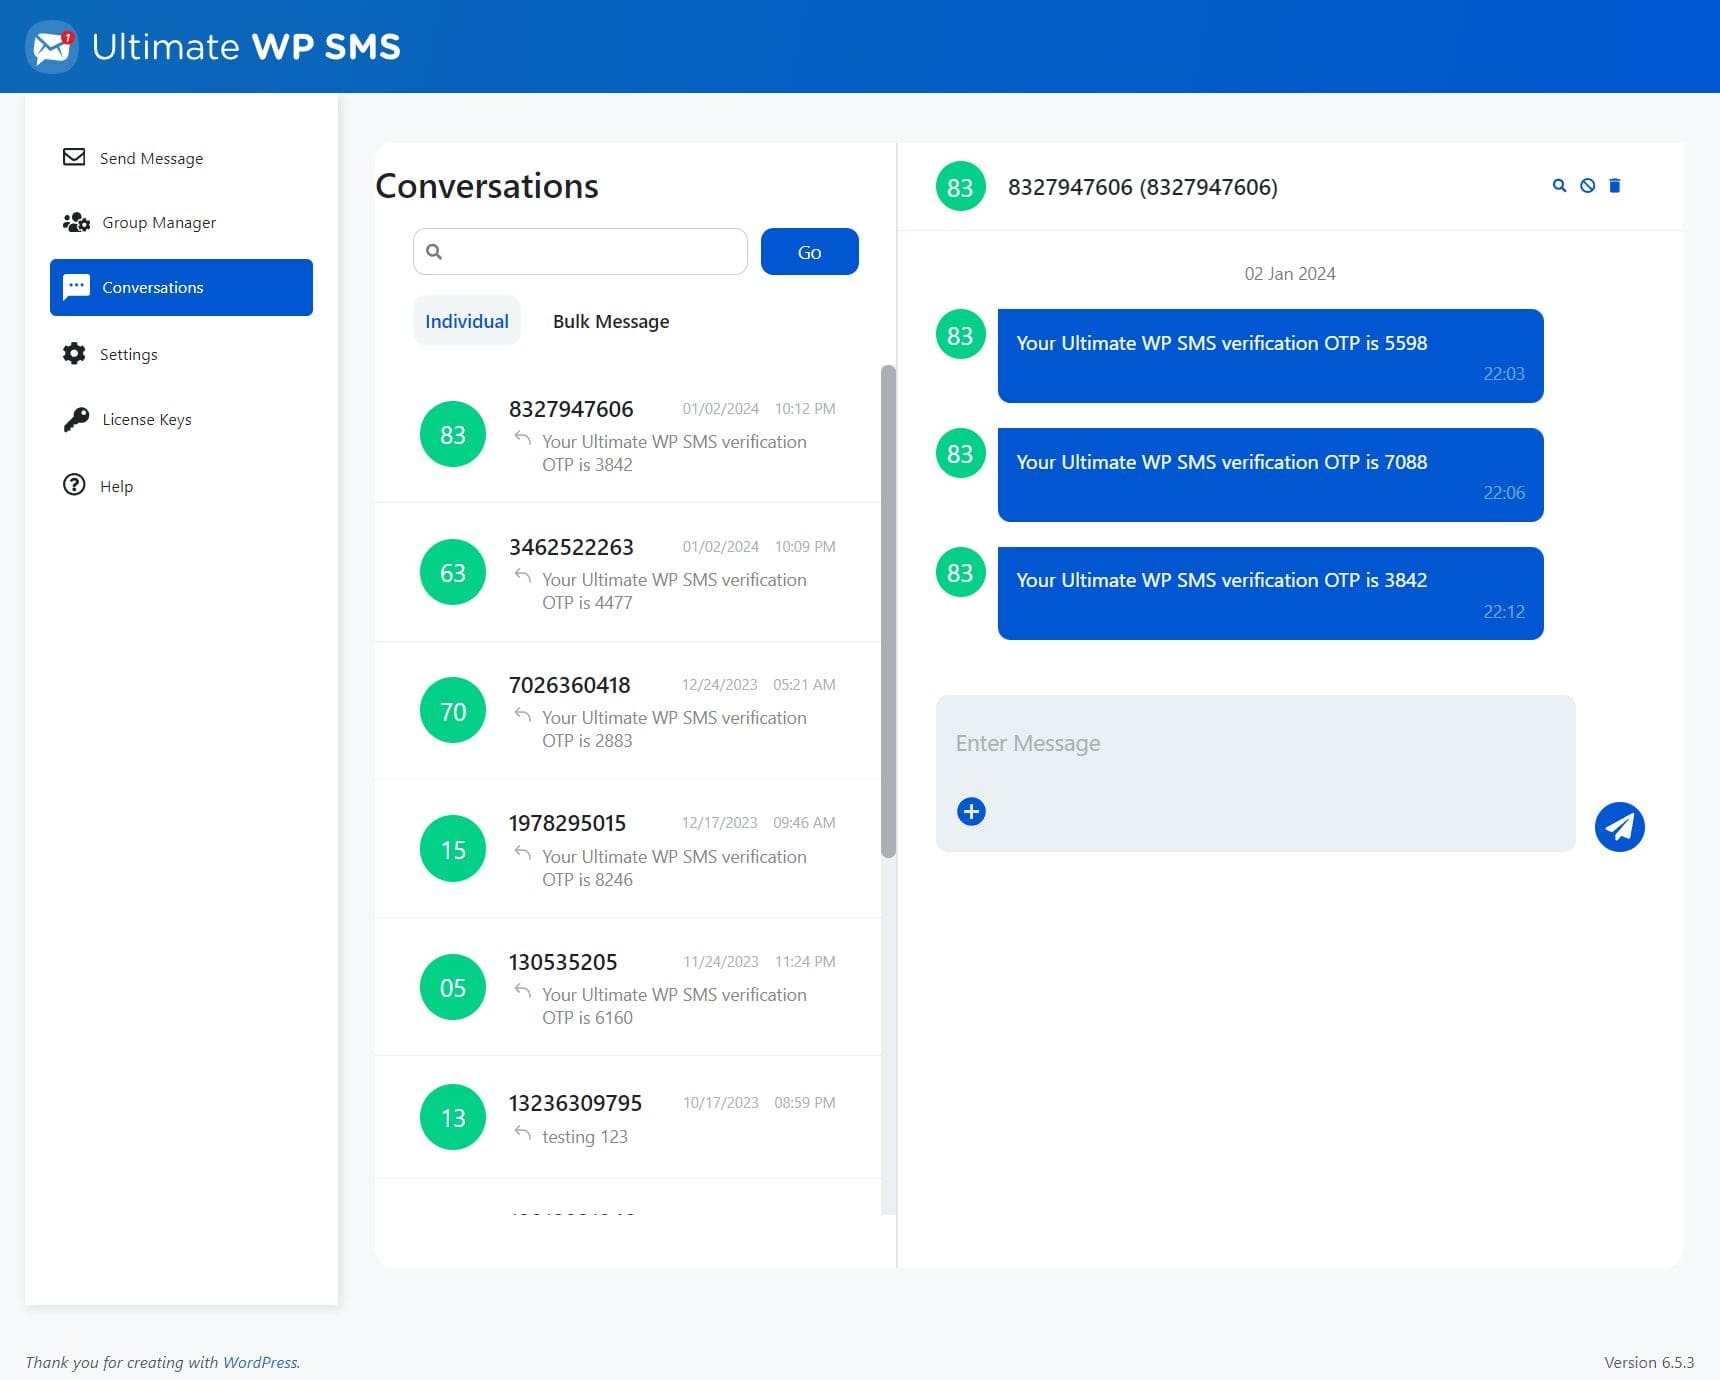Click the 'Version 6.5.3' footer text

tap(1649, 1362)
